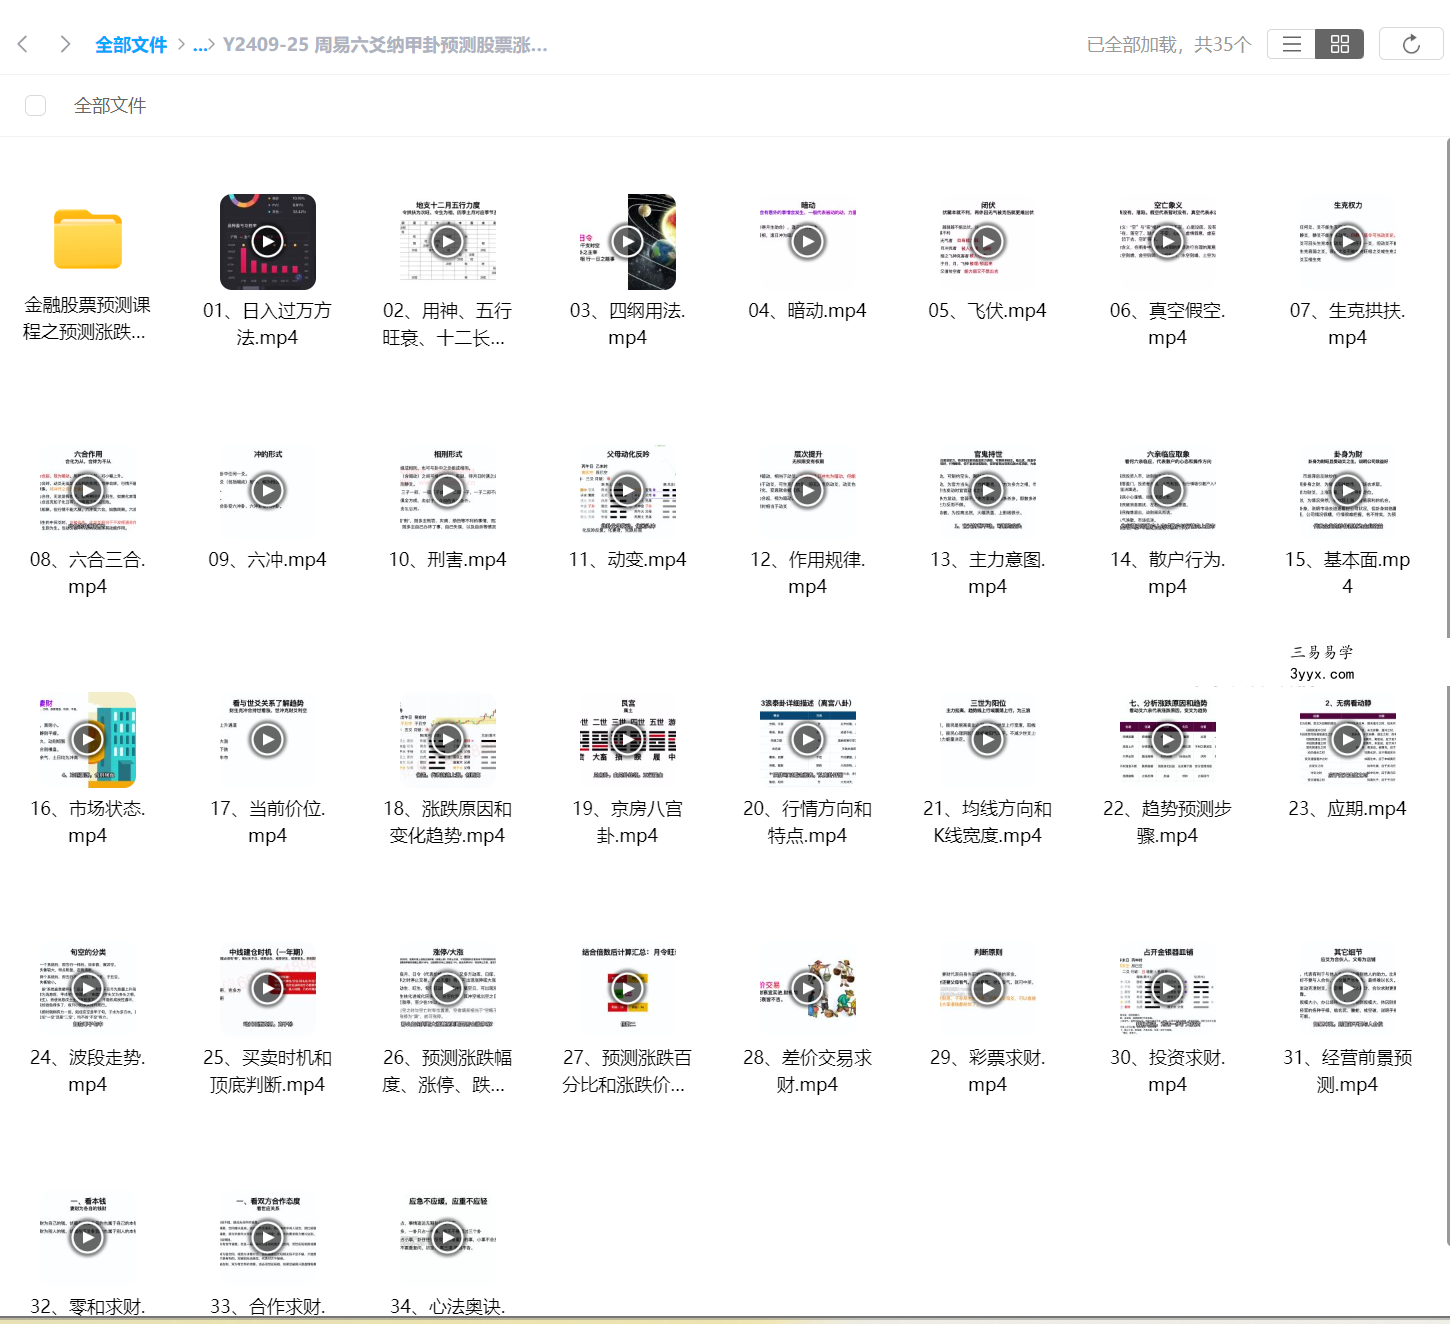
Task: Play video 06、真空假空.mp4
Action: tap(1167, 241)
